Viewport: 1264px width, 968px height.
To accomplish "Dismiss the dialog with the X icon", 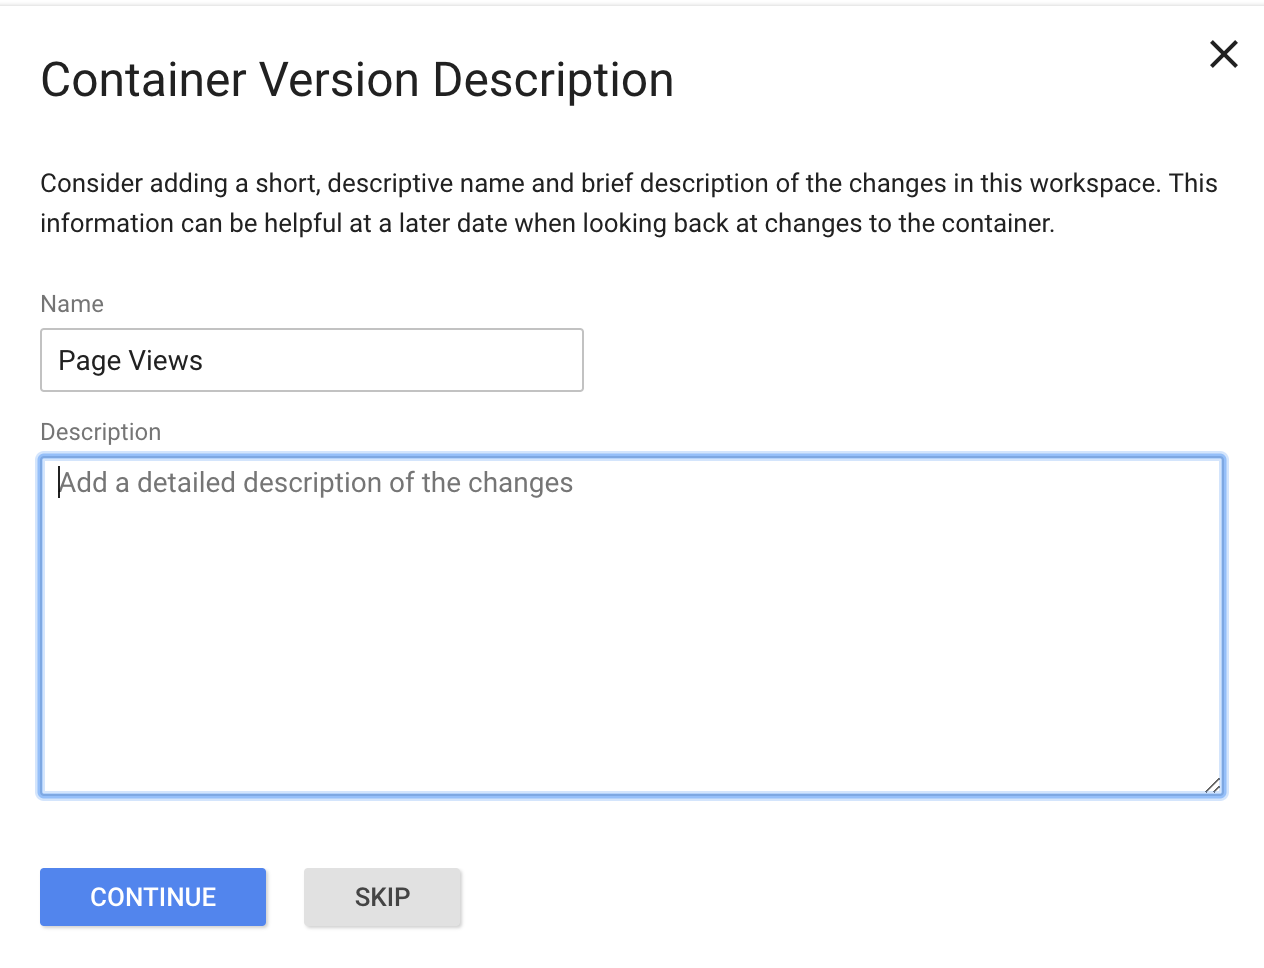I will [x=1224, y=54].
